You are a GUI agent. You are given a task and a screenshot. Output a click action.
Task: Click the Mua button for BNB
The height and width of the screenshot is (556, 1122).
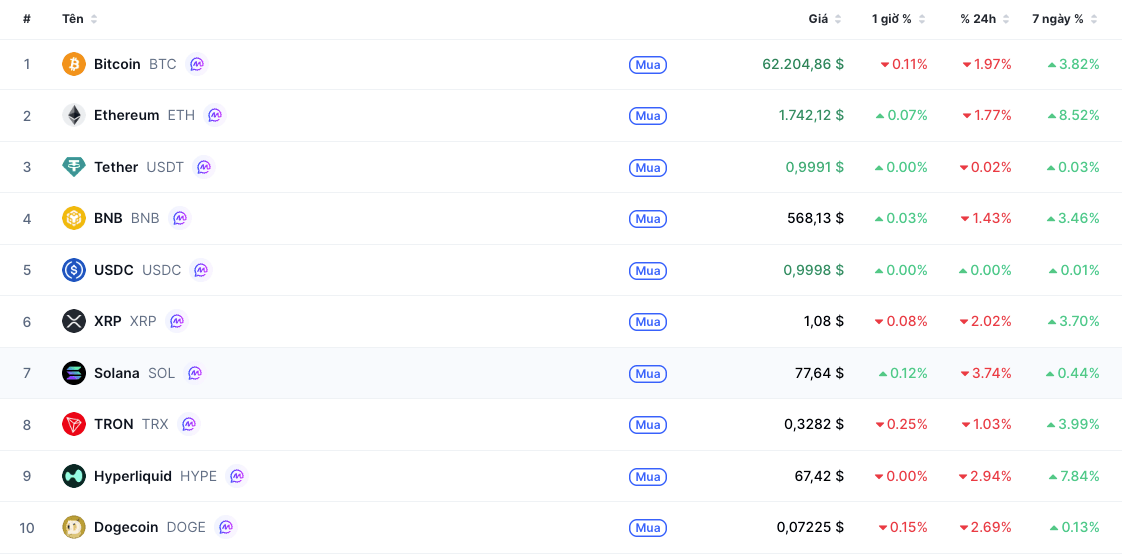point(648,219)
